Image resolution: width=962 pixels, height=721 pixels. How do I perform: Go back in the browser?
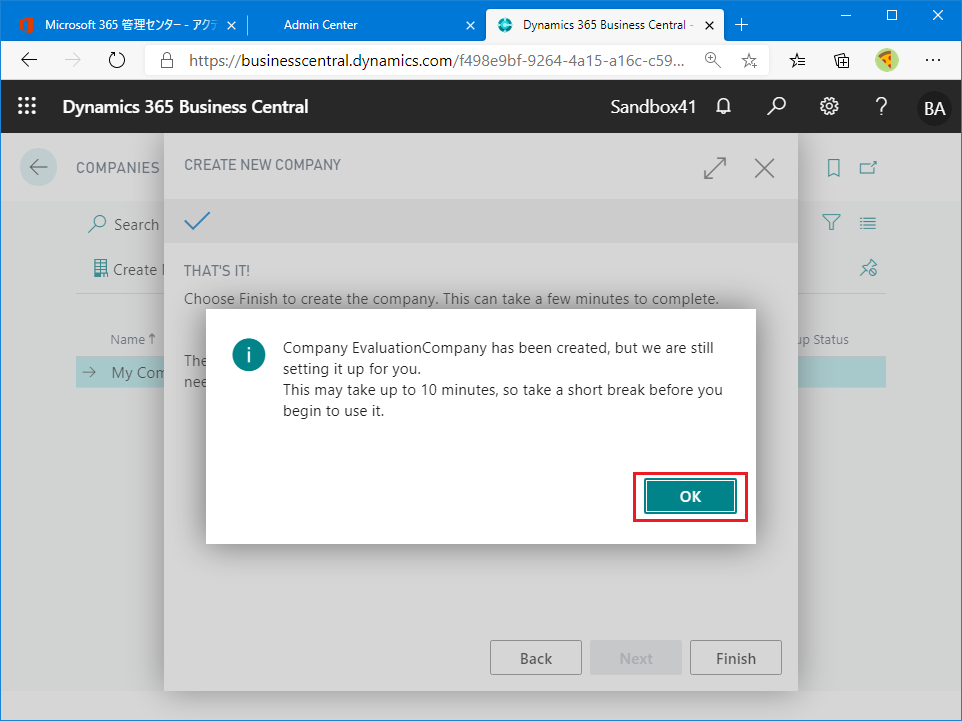(29, 60)
